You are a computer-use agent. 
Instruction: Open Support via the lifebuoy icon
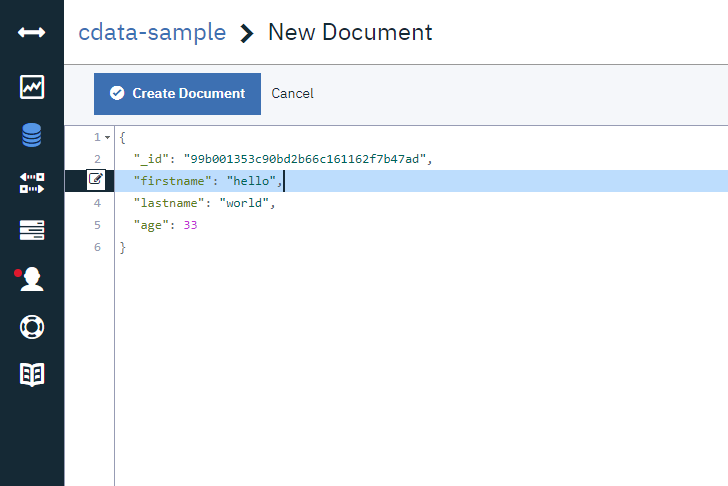click(x=32, y=327)
